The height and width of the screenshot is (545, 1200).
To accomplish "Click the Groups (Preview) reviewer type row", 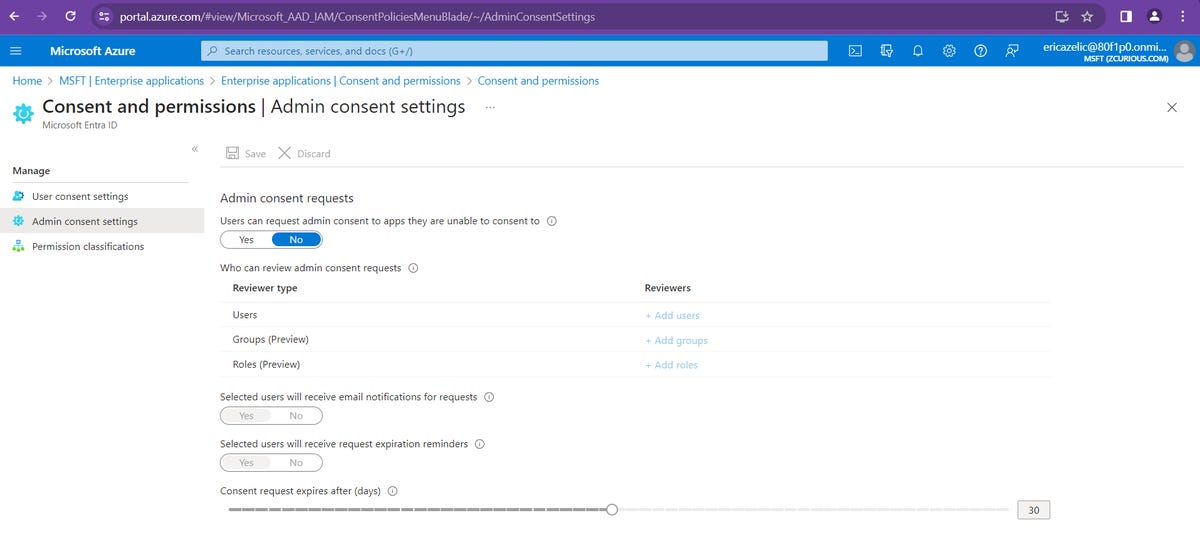I will click(635, 340).
